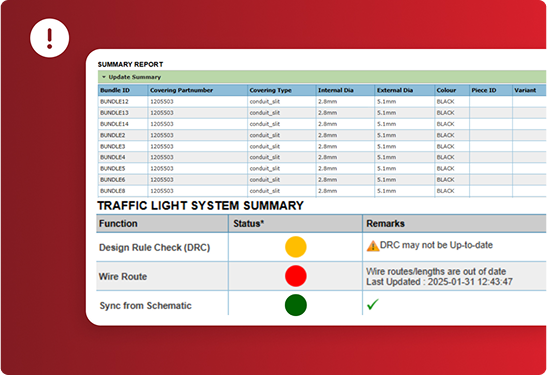The width and height of the screenshot is (547, 375).
Task: Click the white exclamation alert icon
Action: coord(50,38)
